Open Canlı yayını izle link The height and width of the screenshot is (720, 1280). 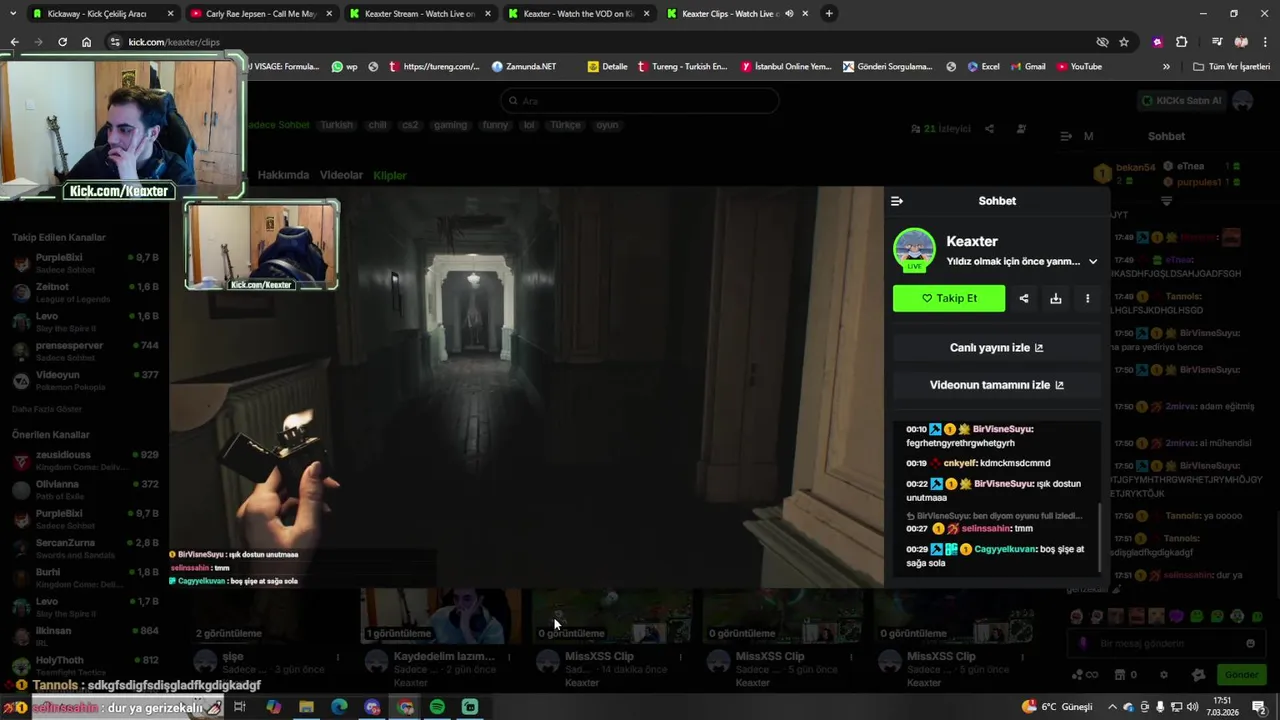pyautogui.click(x=997, y=348)
